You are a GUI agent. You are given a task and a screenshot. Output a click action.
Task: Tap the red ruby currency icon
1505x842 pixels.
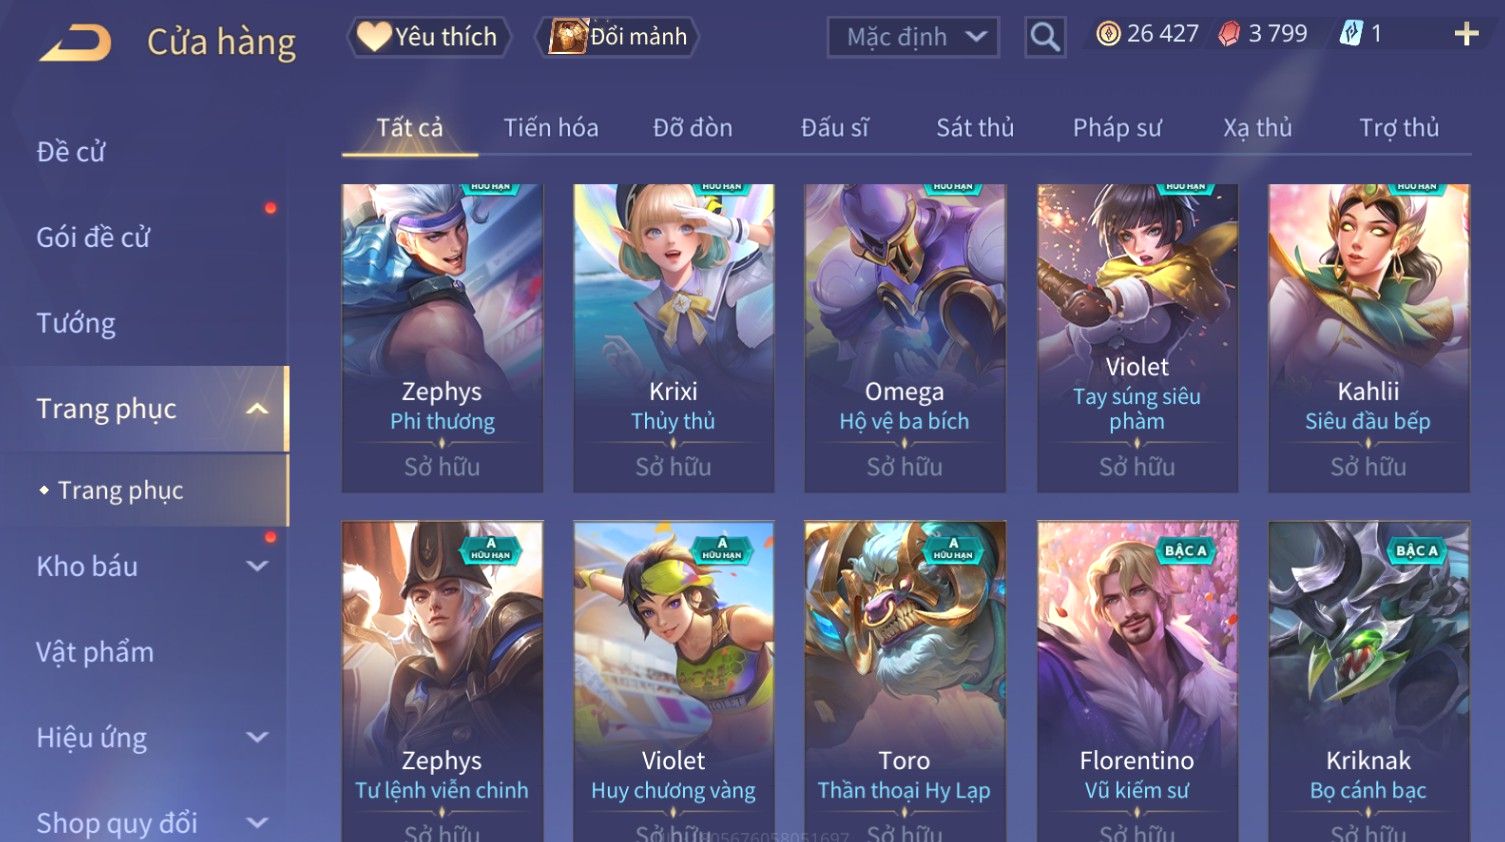pyautogui.click(x=1229, y=34)
